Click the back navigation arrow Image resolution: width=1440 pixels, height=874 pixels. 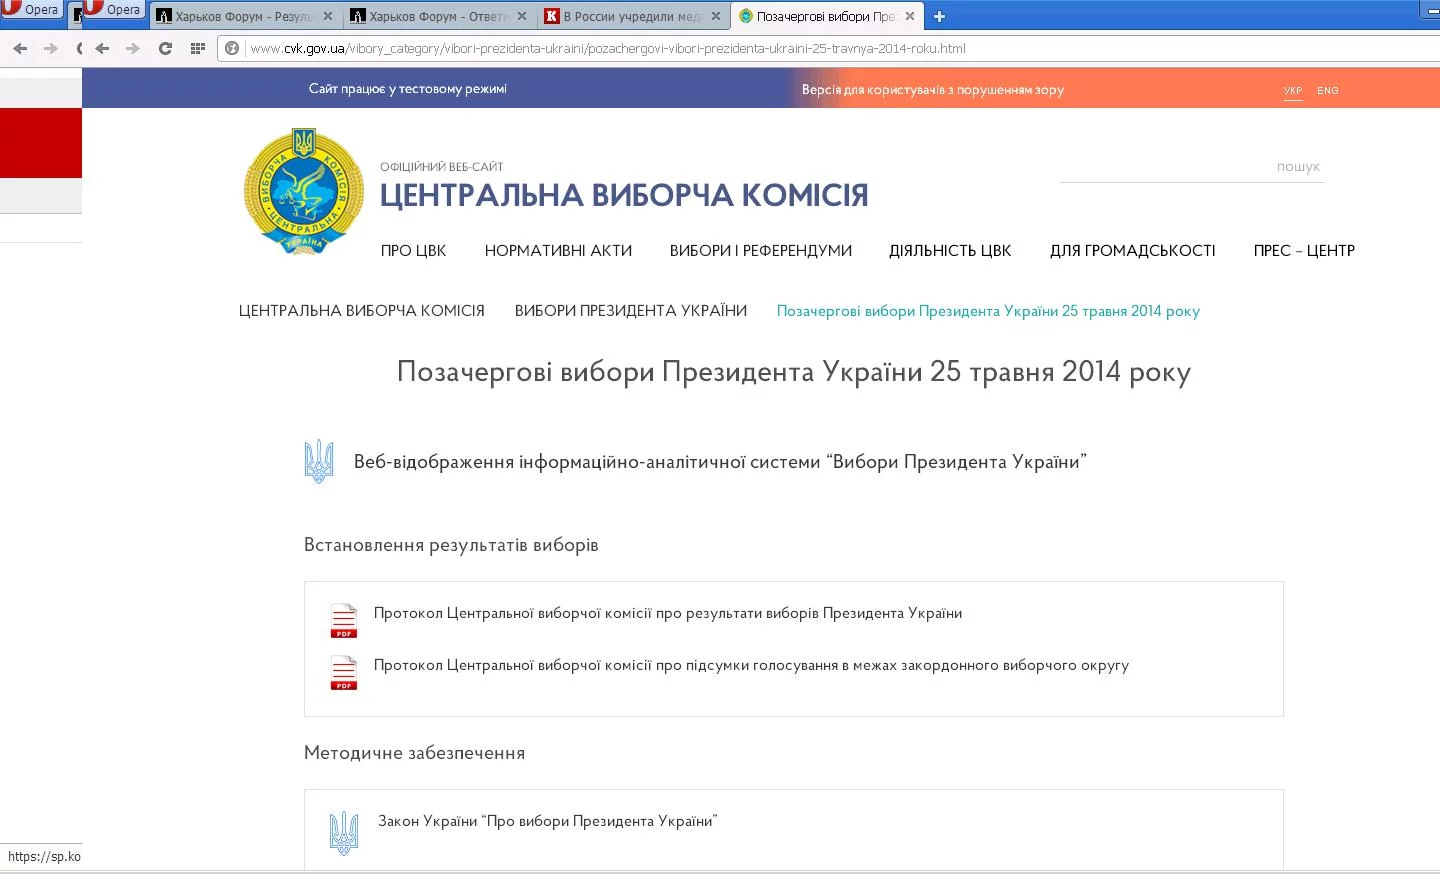[x=19, y=47]
